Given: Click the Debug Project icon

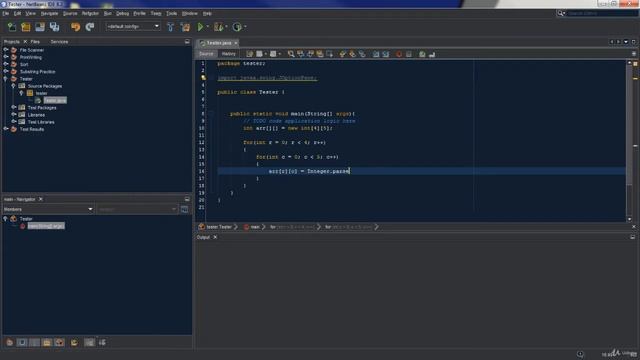Looking at the screenshot, I should pos(218,27).
